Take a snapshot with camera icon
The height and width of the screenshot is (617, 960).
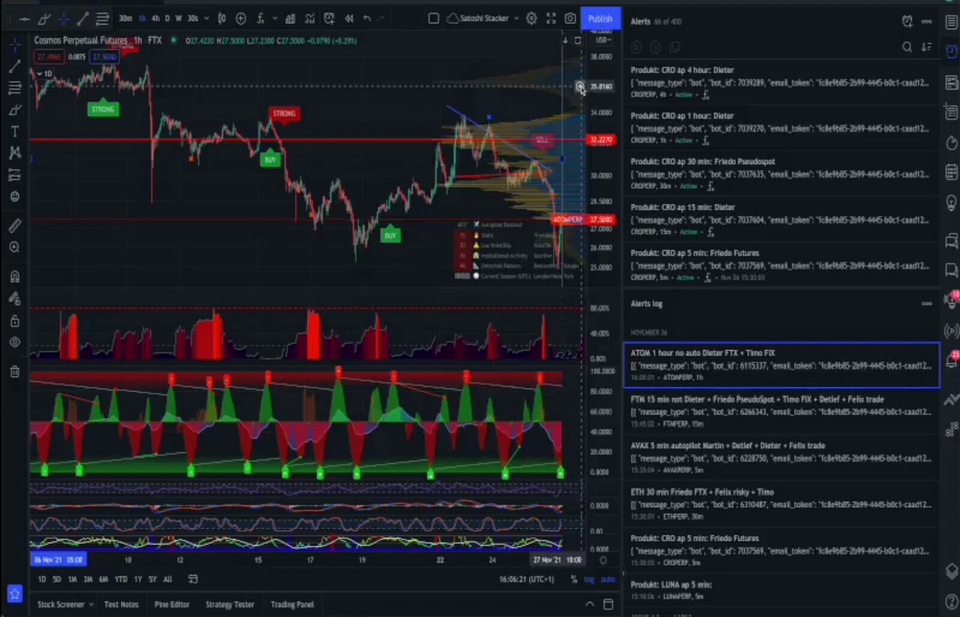tap(570, 19)
